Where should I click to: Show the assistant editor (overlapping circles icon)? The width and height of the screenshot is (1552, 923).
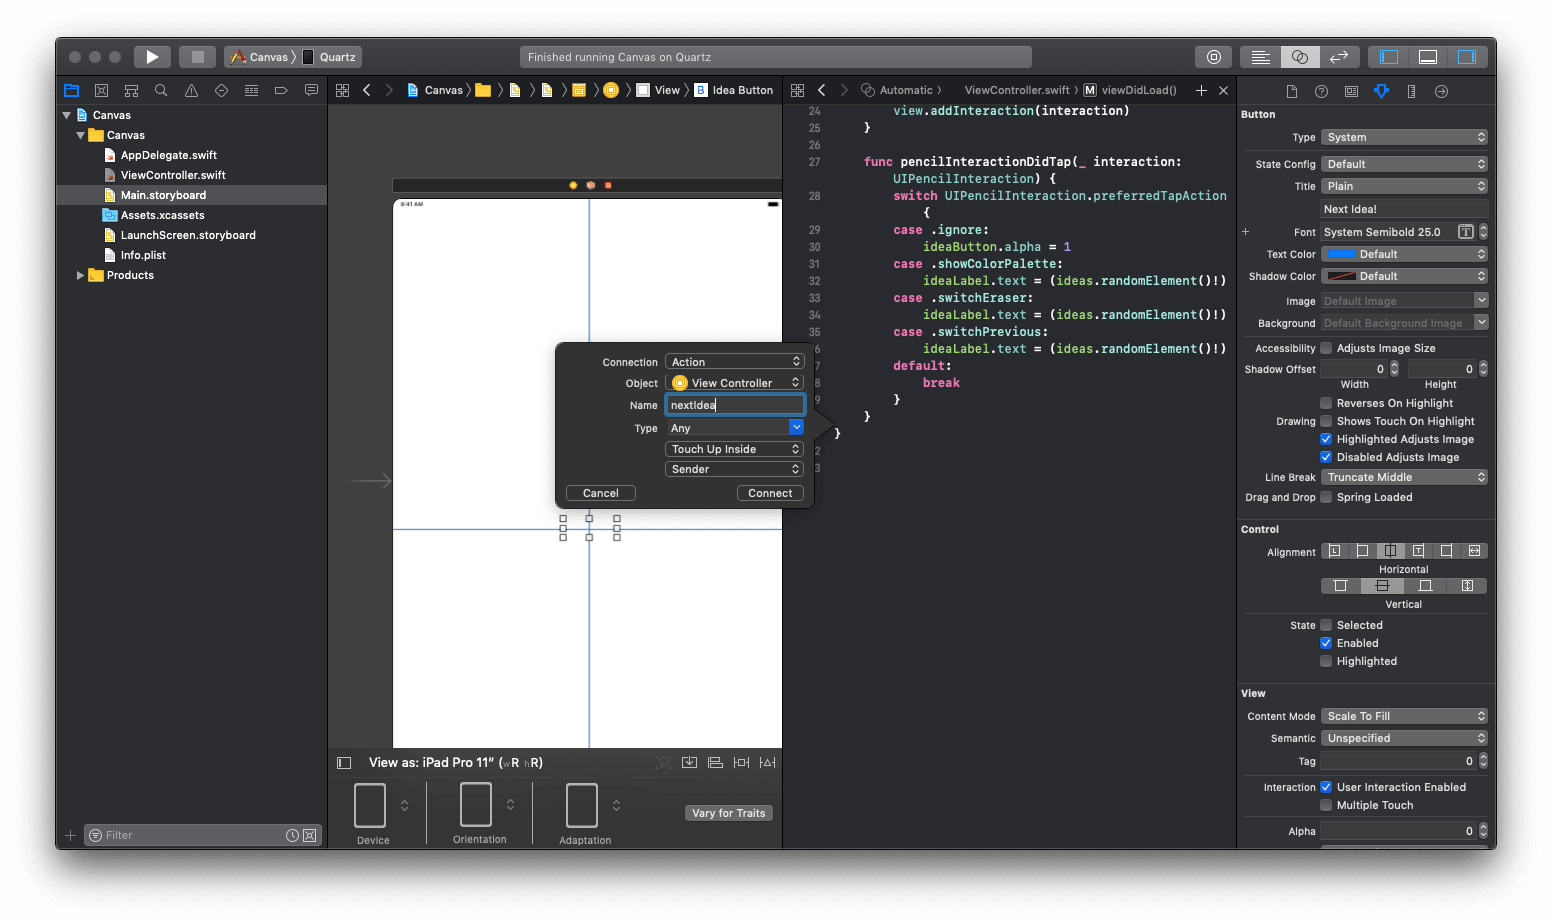[x=1299, y=57]
